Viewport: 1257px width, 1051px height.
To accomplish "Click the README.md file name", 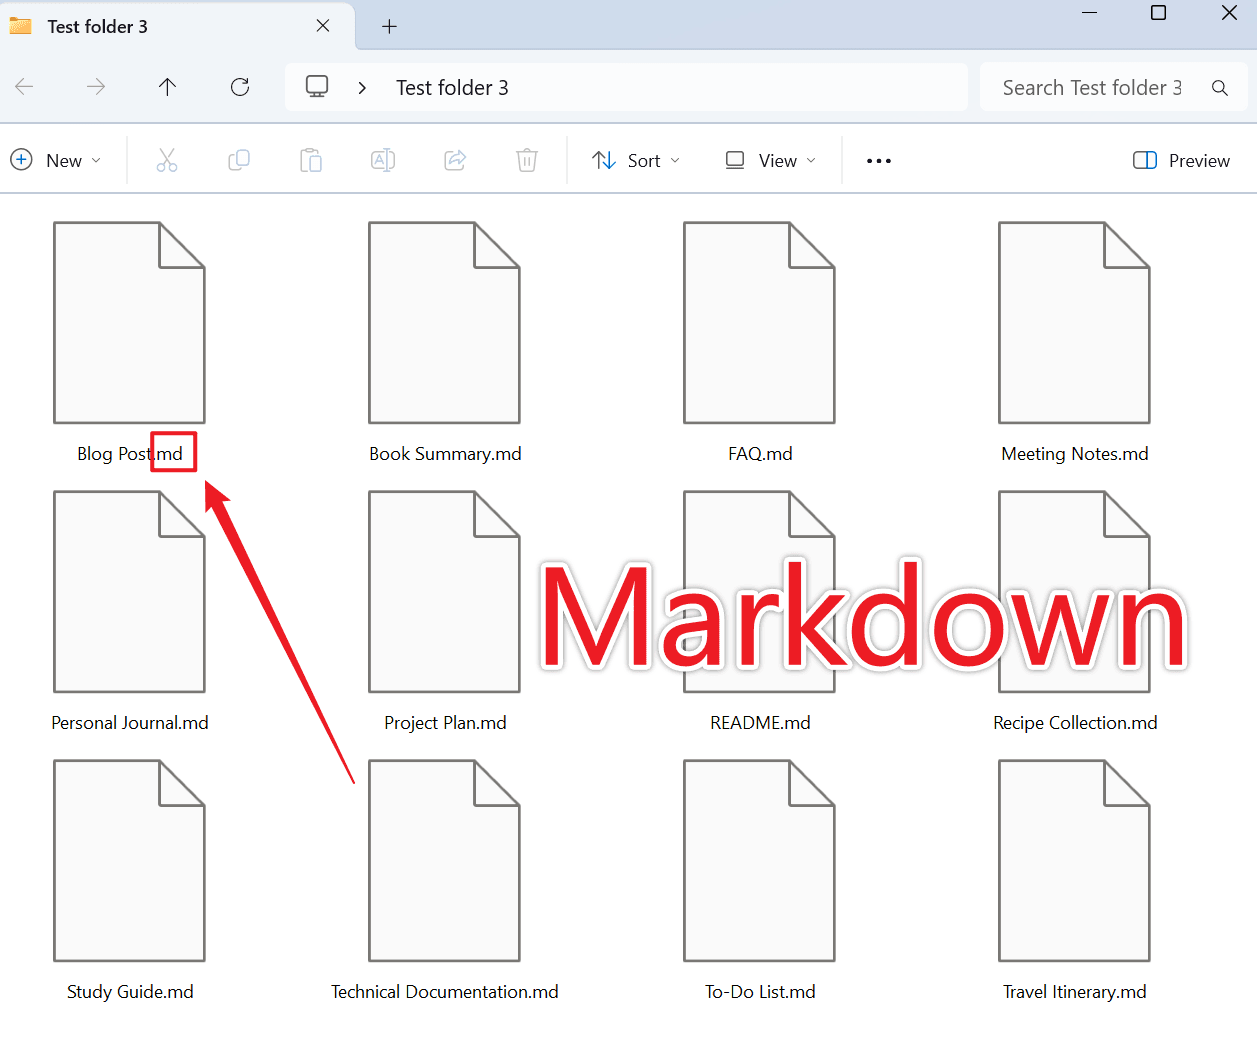I will pos(760,723).
